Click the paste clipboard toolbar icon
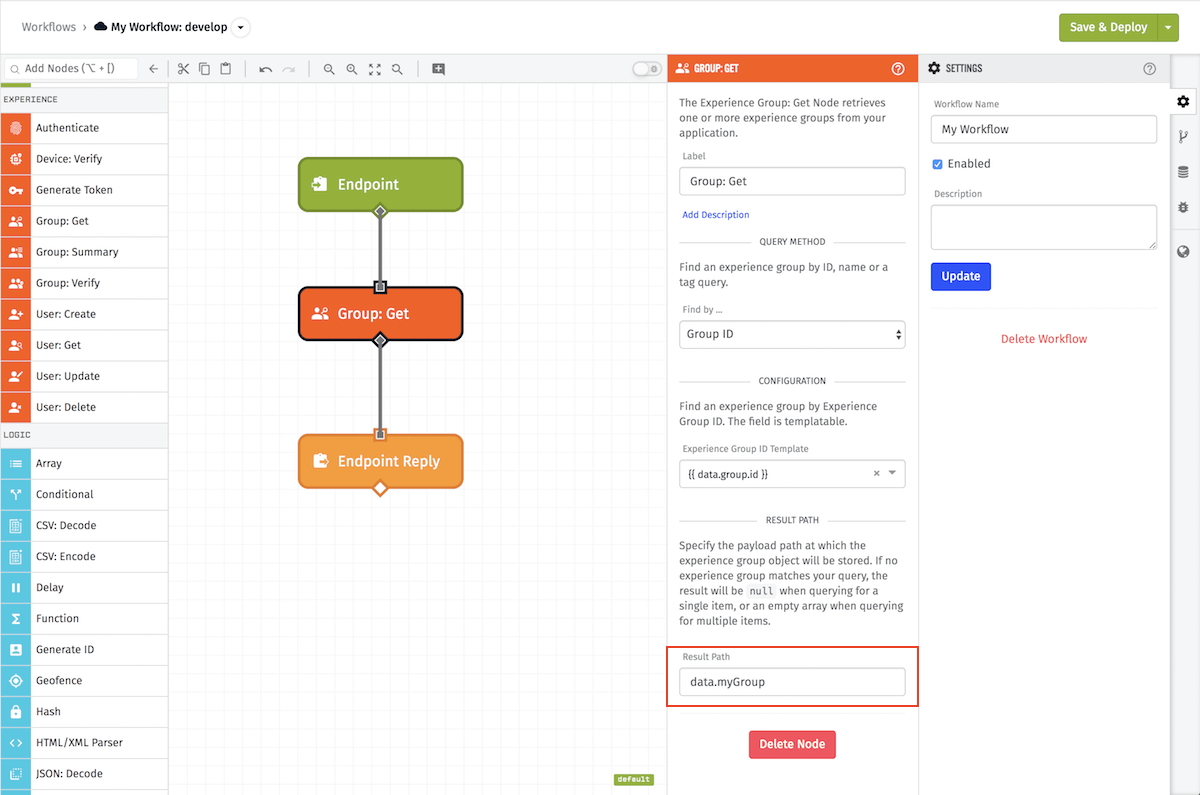The image size is (1200, 795). (226, 69)
